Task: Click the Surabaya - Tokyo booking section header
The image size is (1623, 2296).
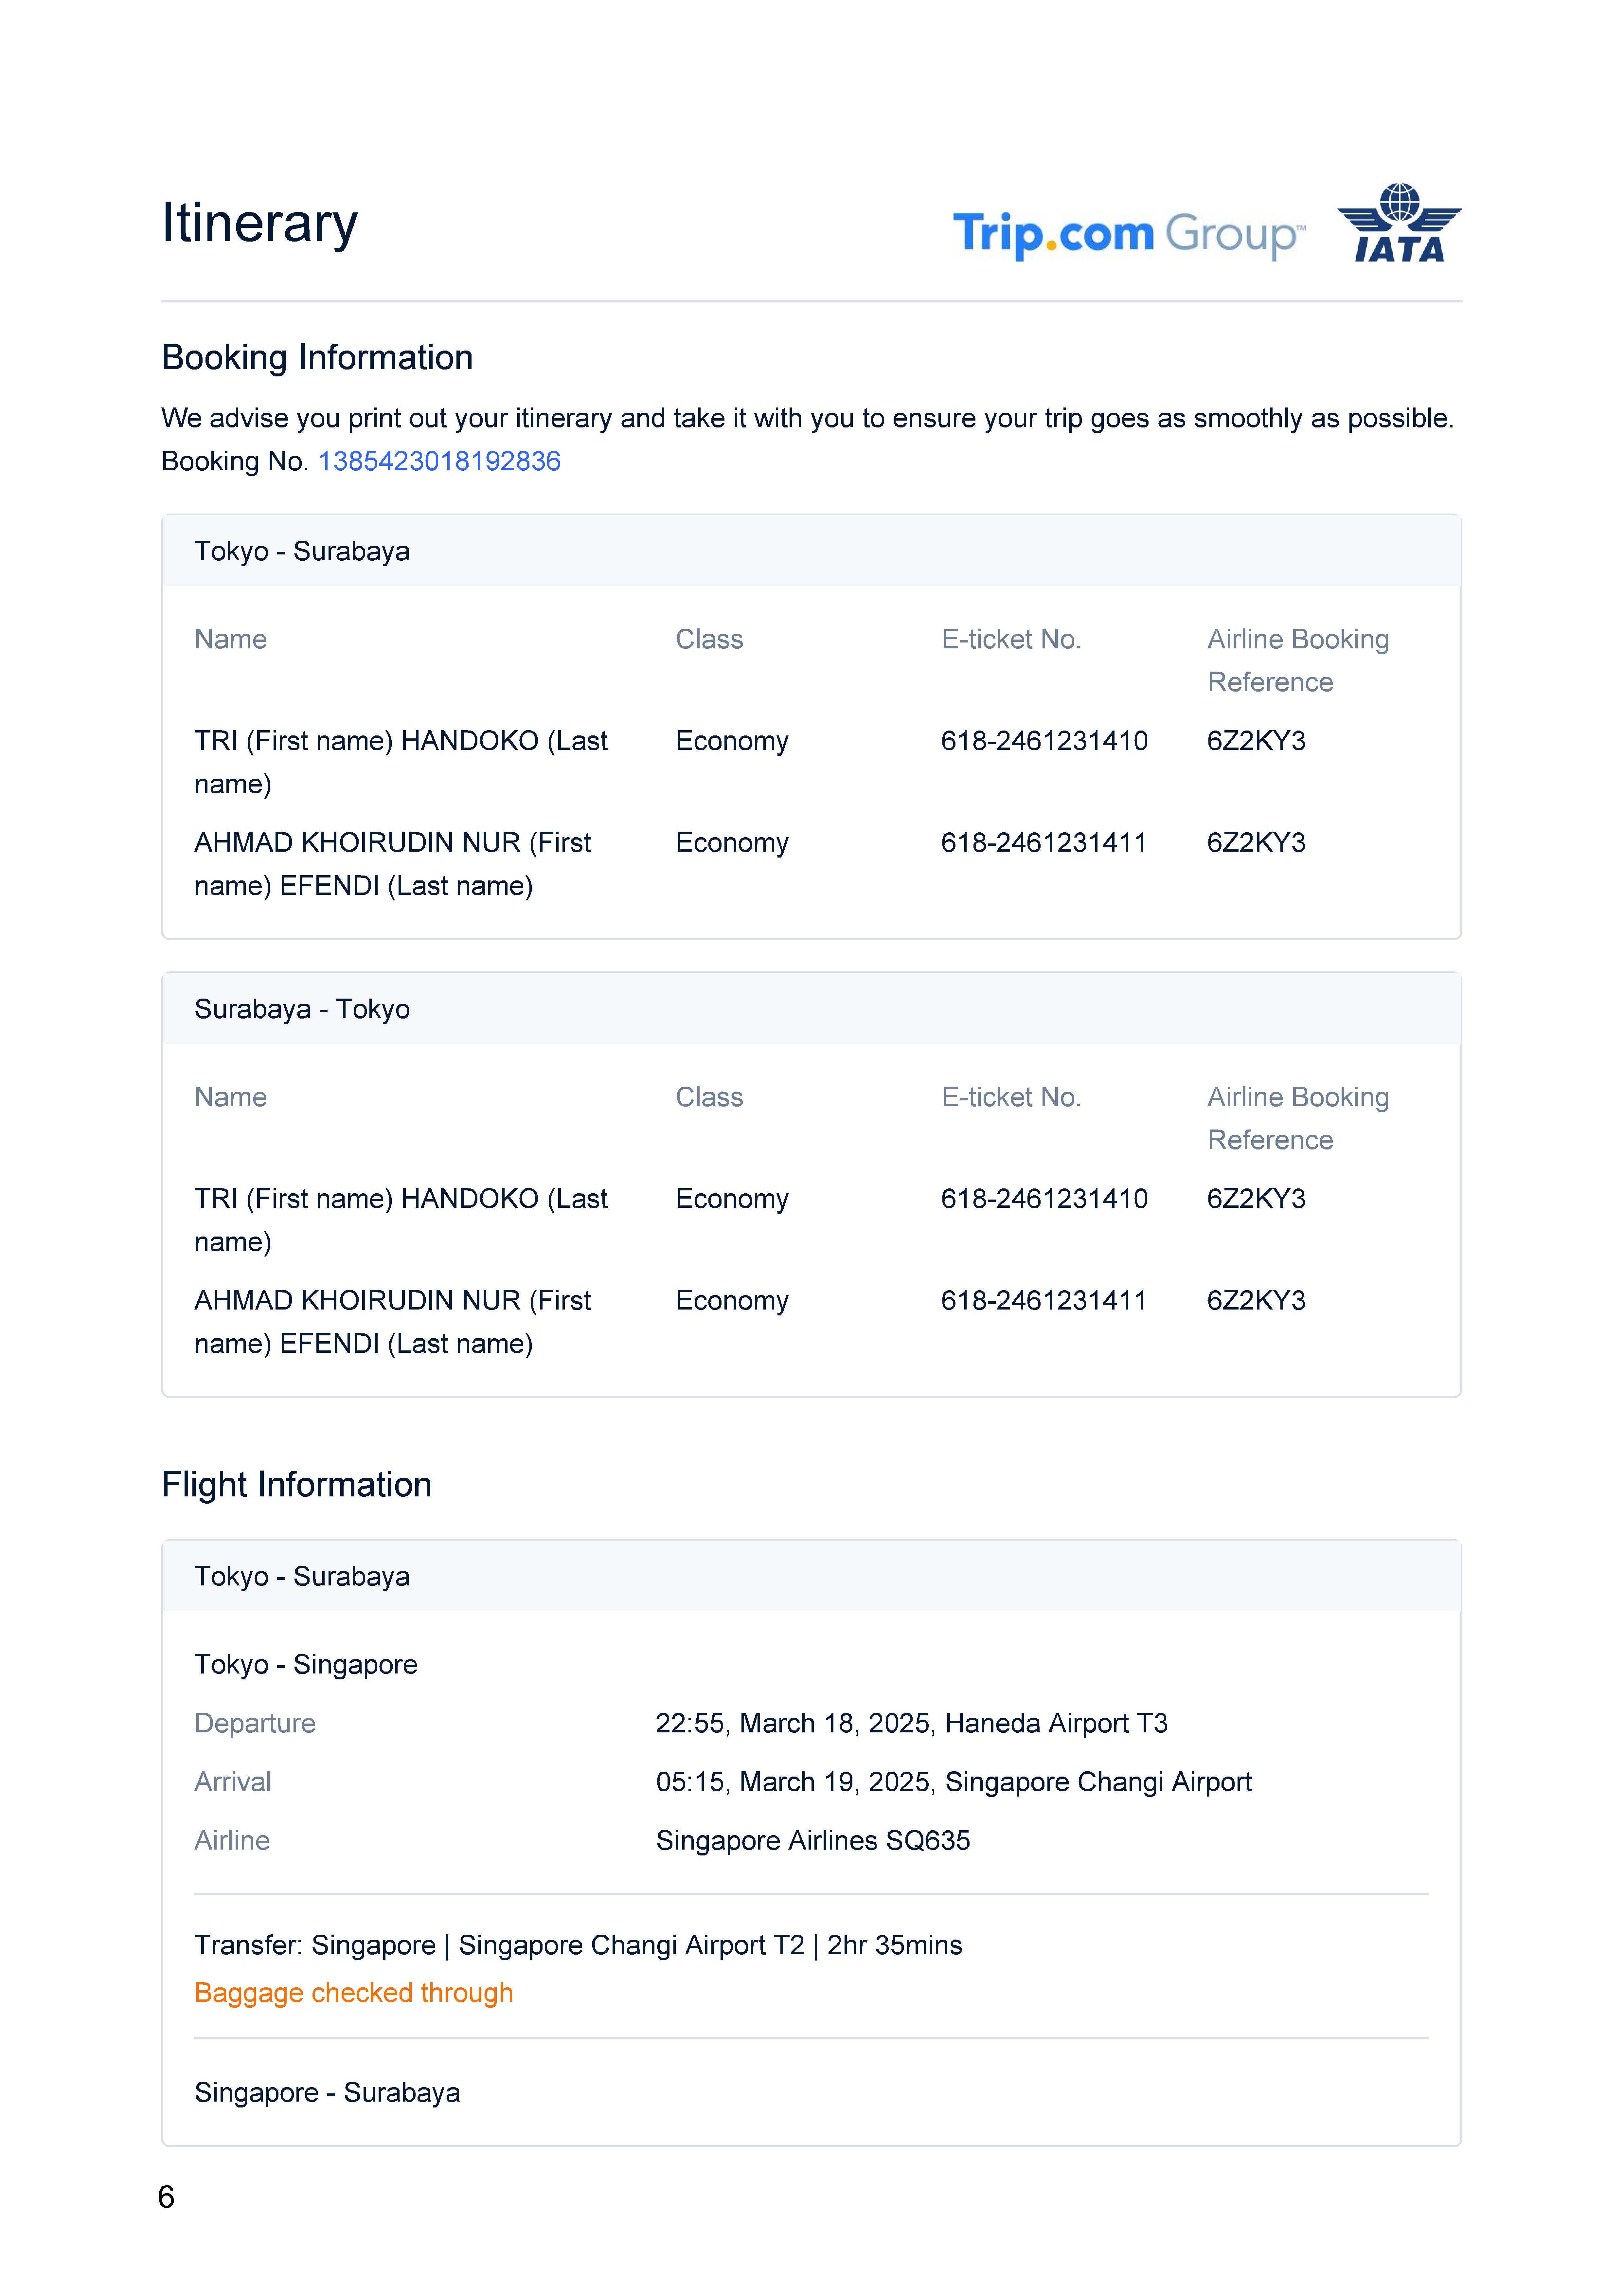Action: 302,1009
